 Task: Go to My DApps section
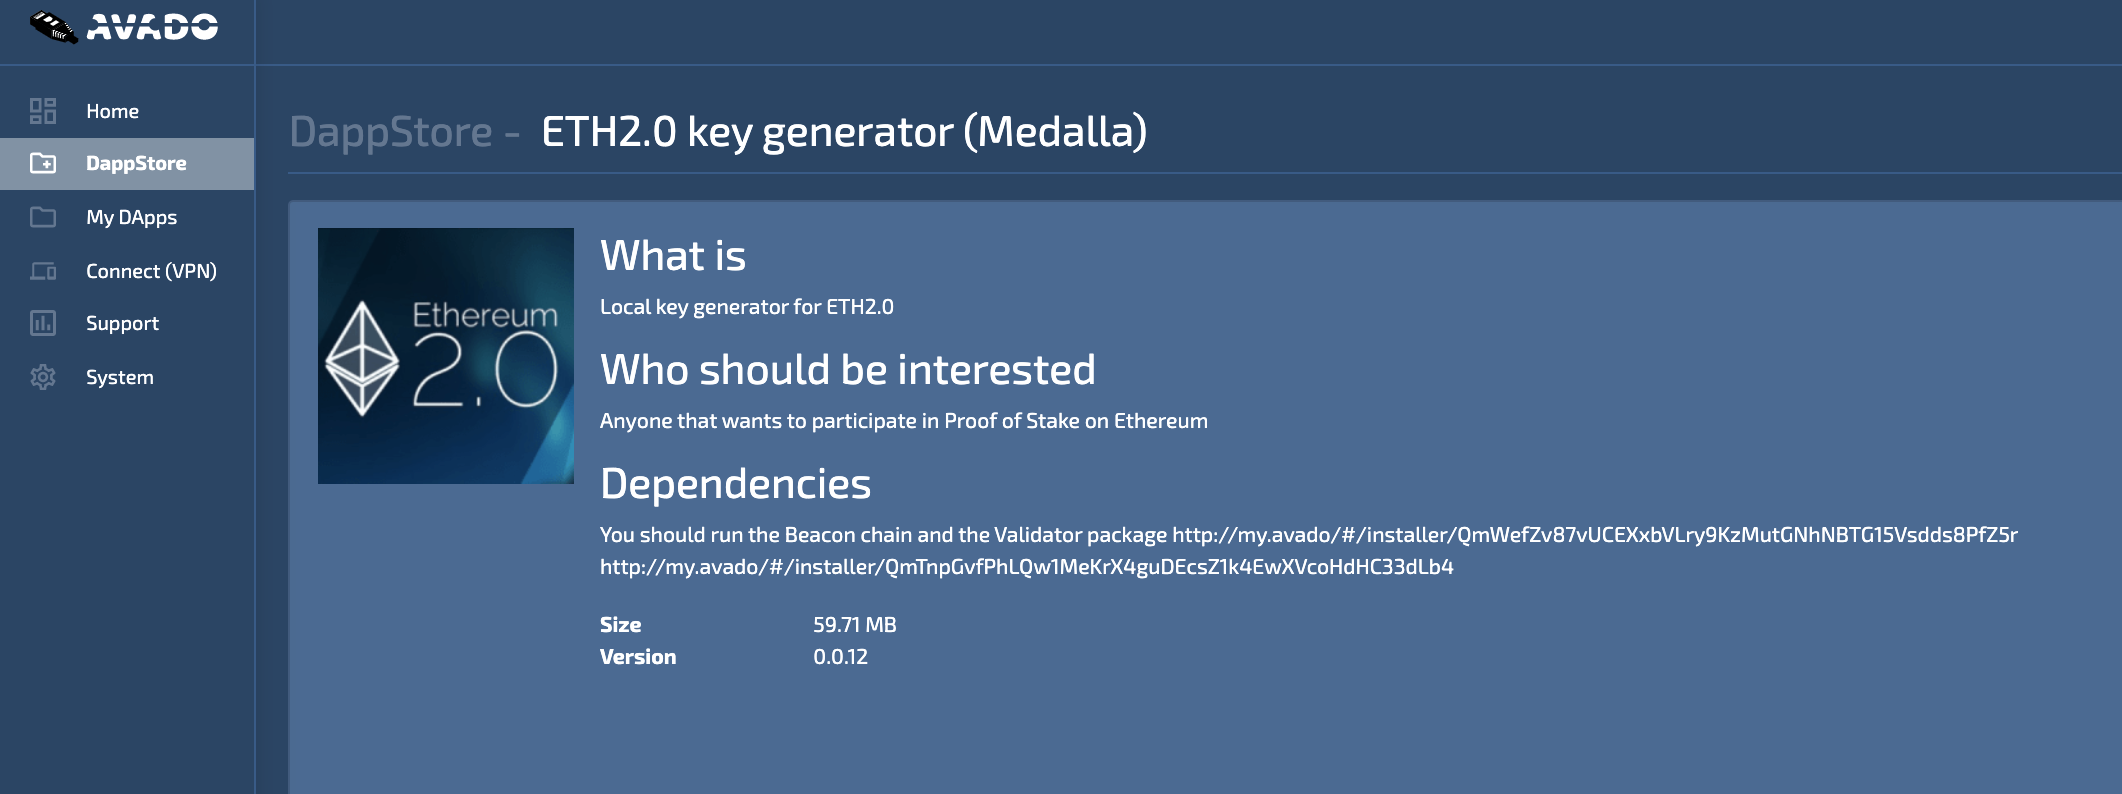131,217
